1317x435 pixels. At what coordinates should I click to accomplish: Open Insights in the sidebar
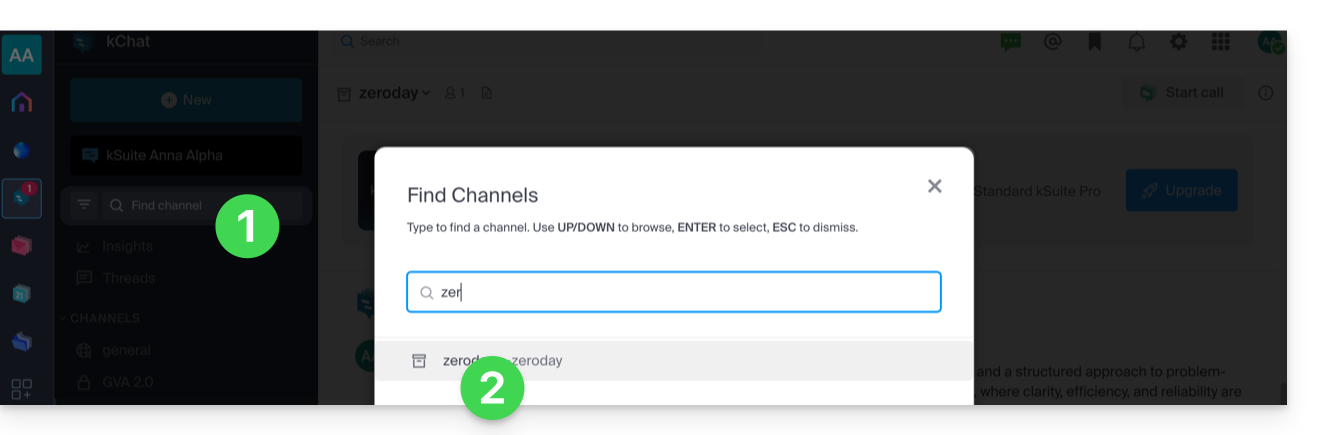click(x=127, y=246)
